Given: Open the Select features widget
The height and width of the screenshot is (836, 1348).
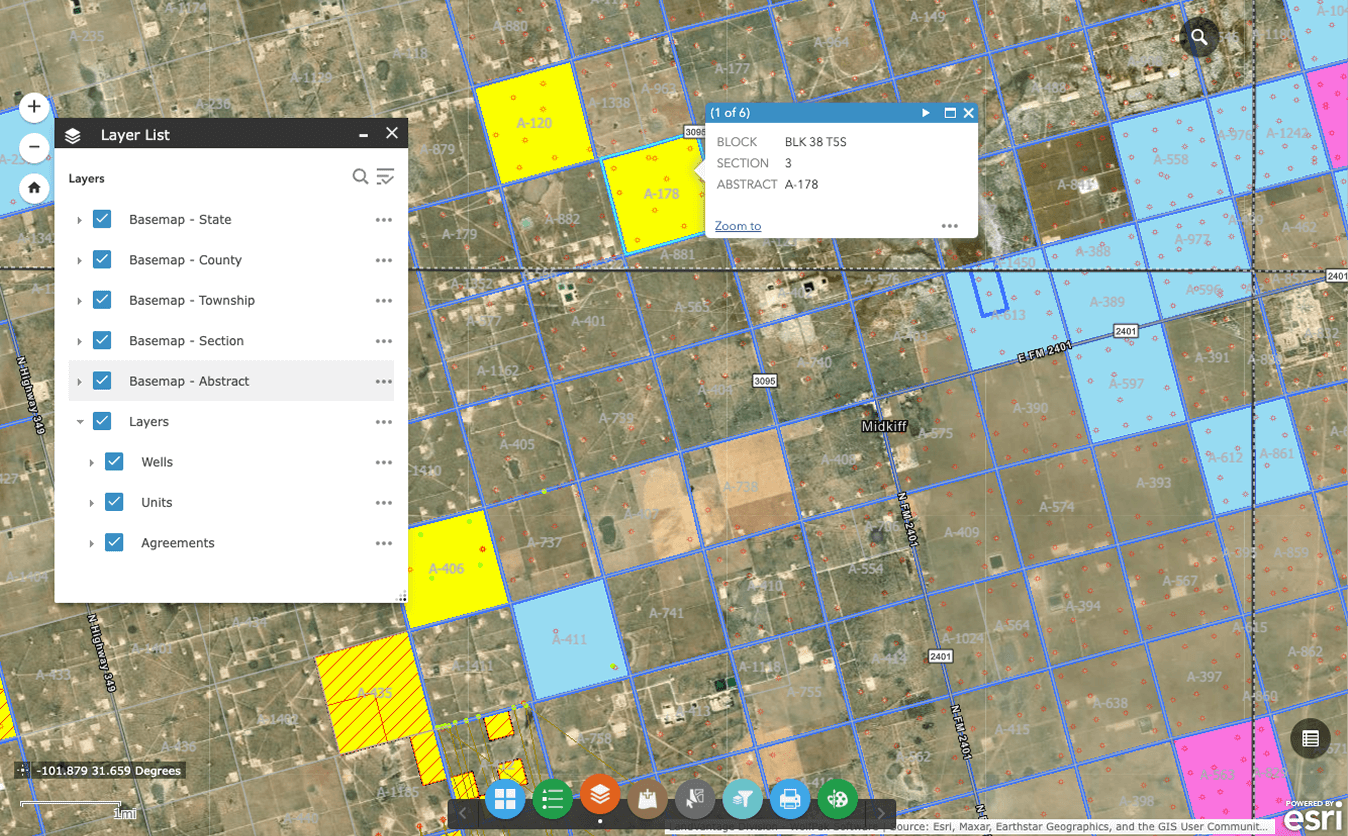Looking at the screenshot, I should 695,799.
